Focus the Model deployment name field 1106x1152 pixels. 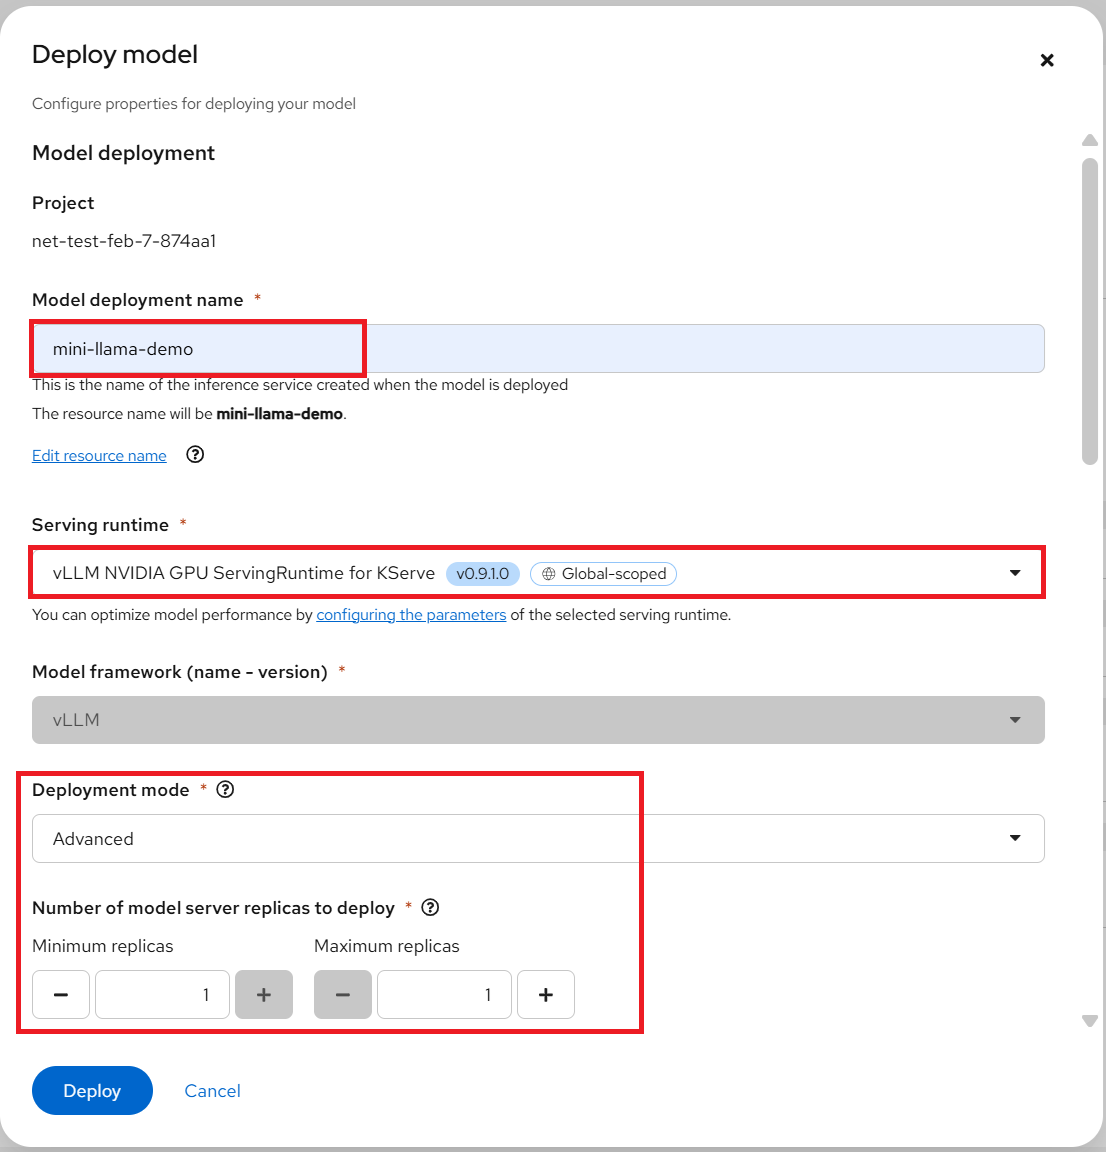tap(538, 349)
